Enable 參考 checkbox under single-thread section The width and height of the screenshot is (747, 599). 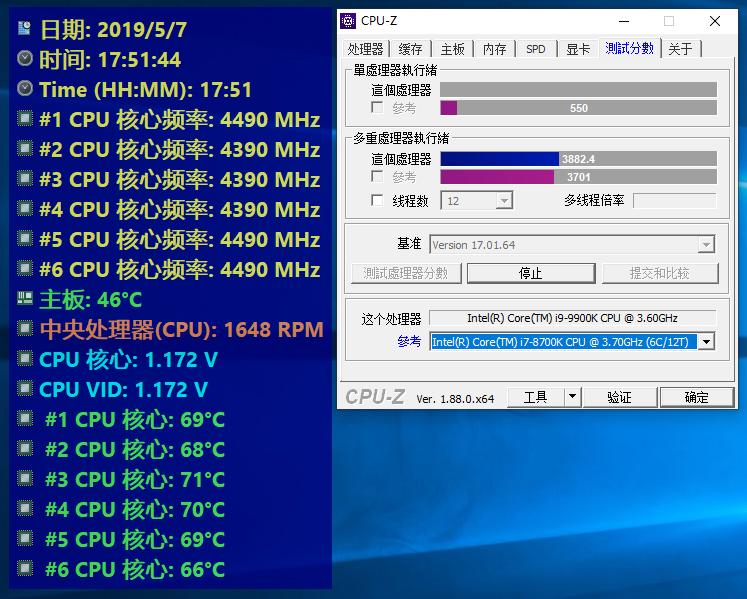(377, 107)
